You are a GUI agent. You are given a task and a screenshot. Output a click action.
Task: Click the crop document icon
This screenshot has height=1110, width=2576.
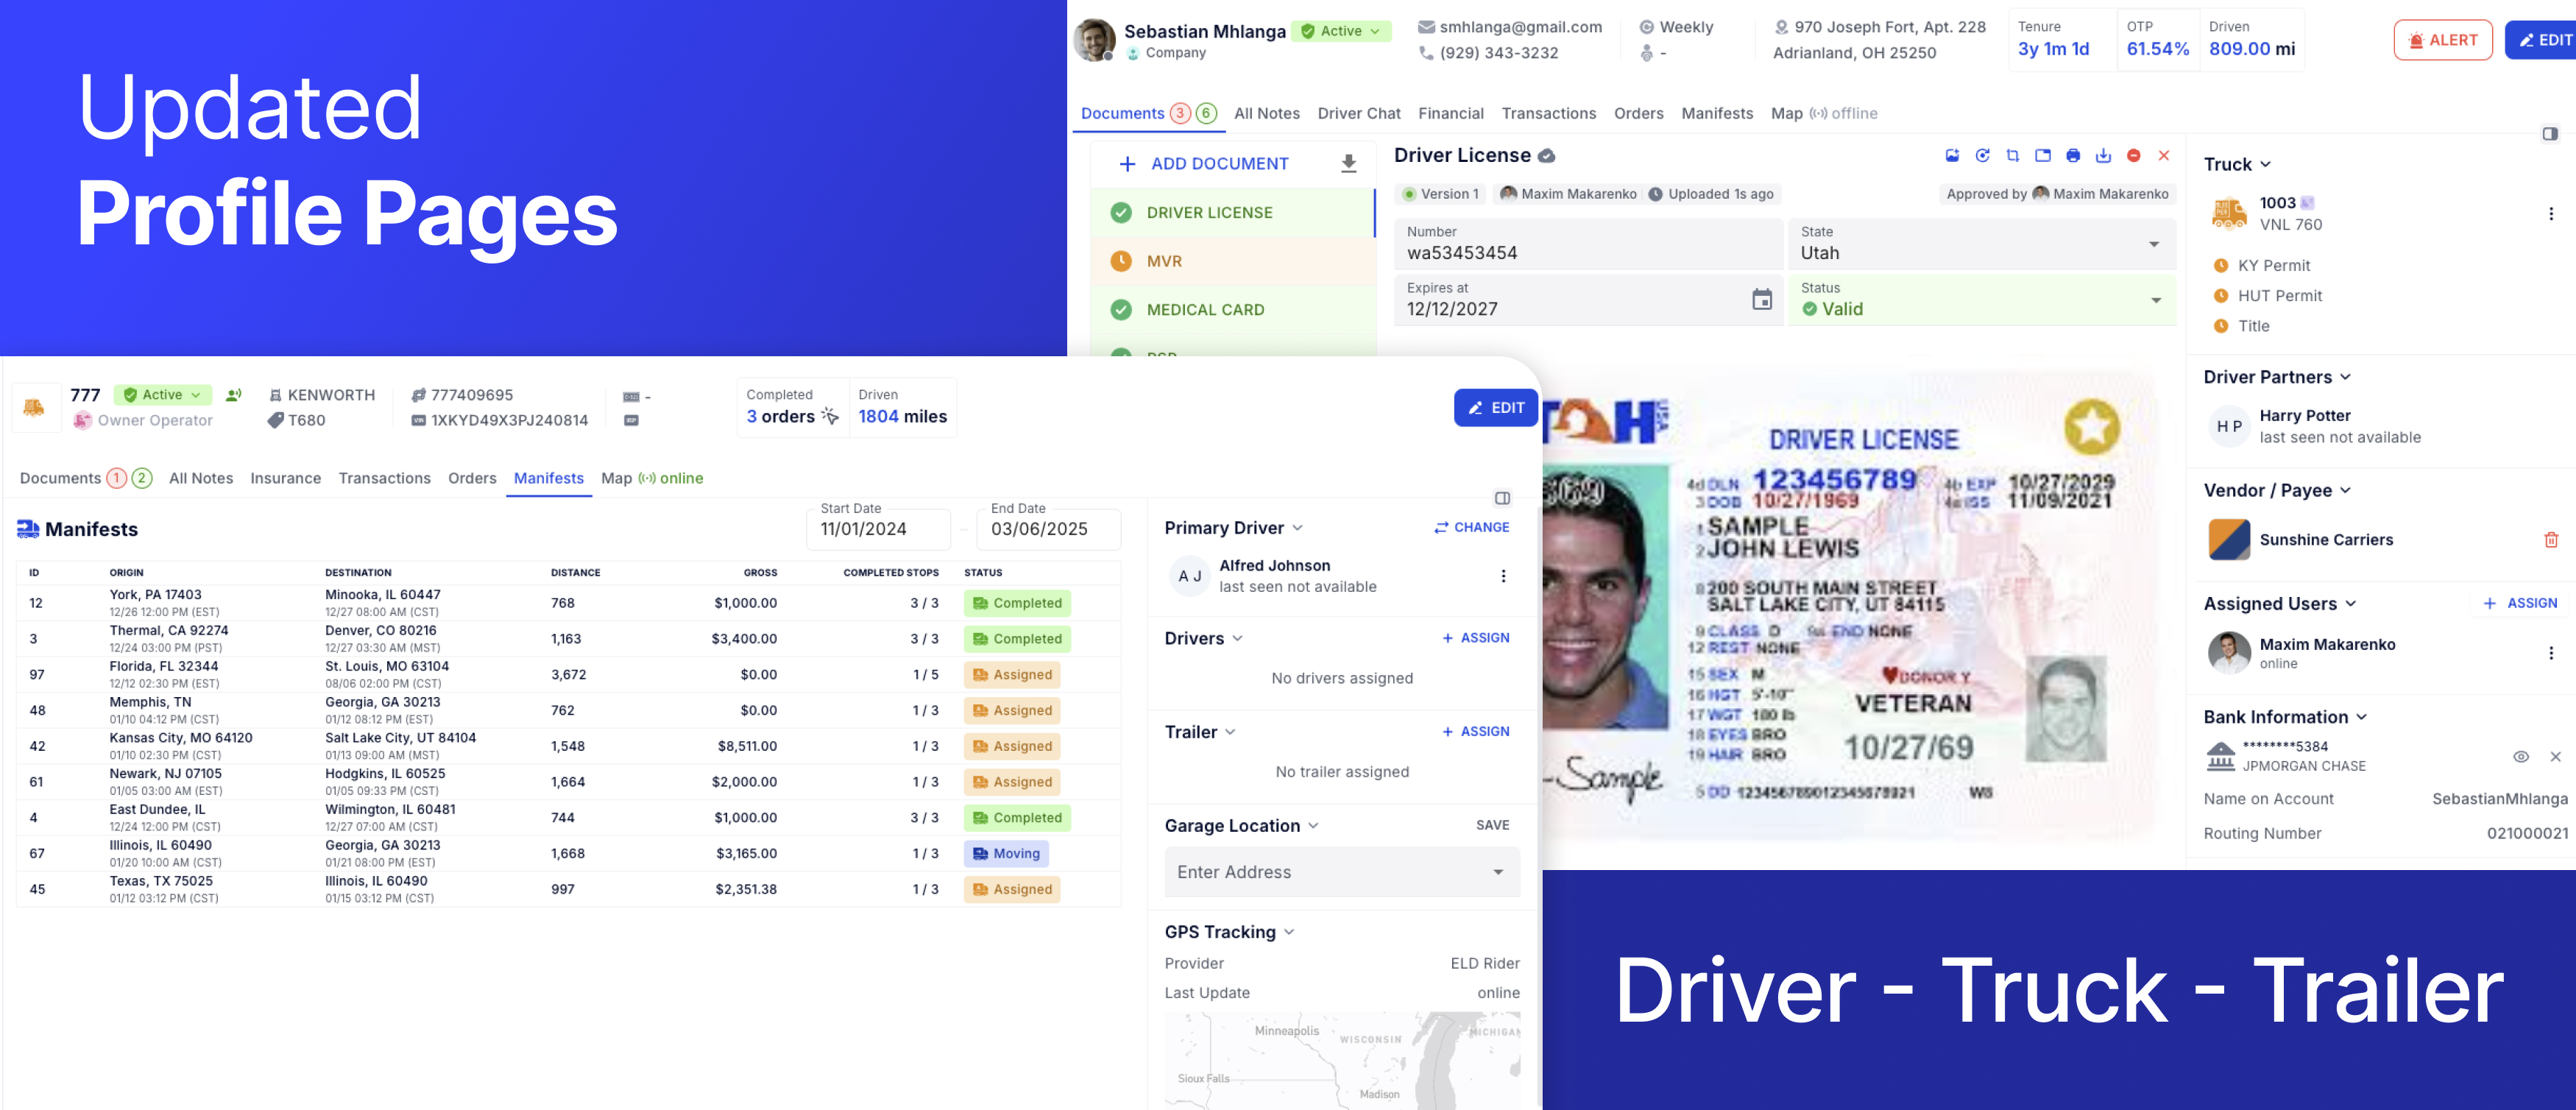[x=2012, y=155]
